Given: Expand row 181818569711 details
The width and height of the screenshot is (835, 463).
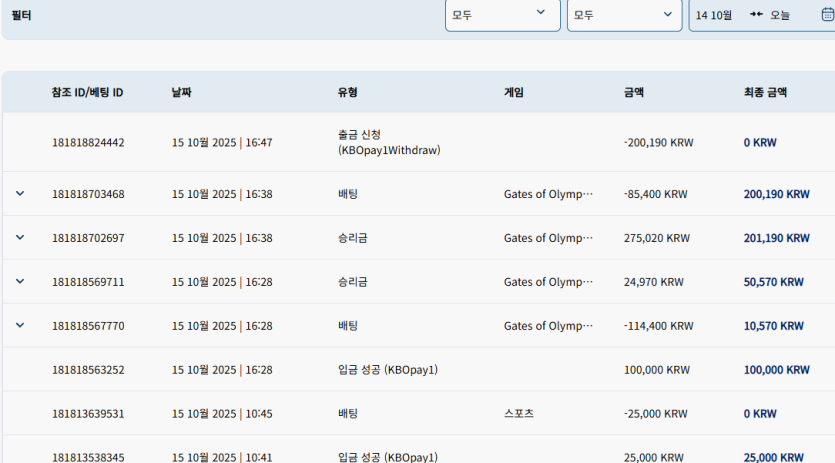Looking at the screenshot, I should [20, 281].
